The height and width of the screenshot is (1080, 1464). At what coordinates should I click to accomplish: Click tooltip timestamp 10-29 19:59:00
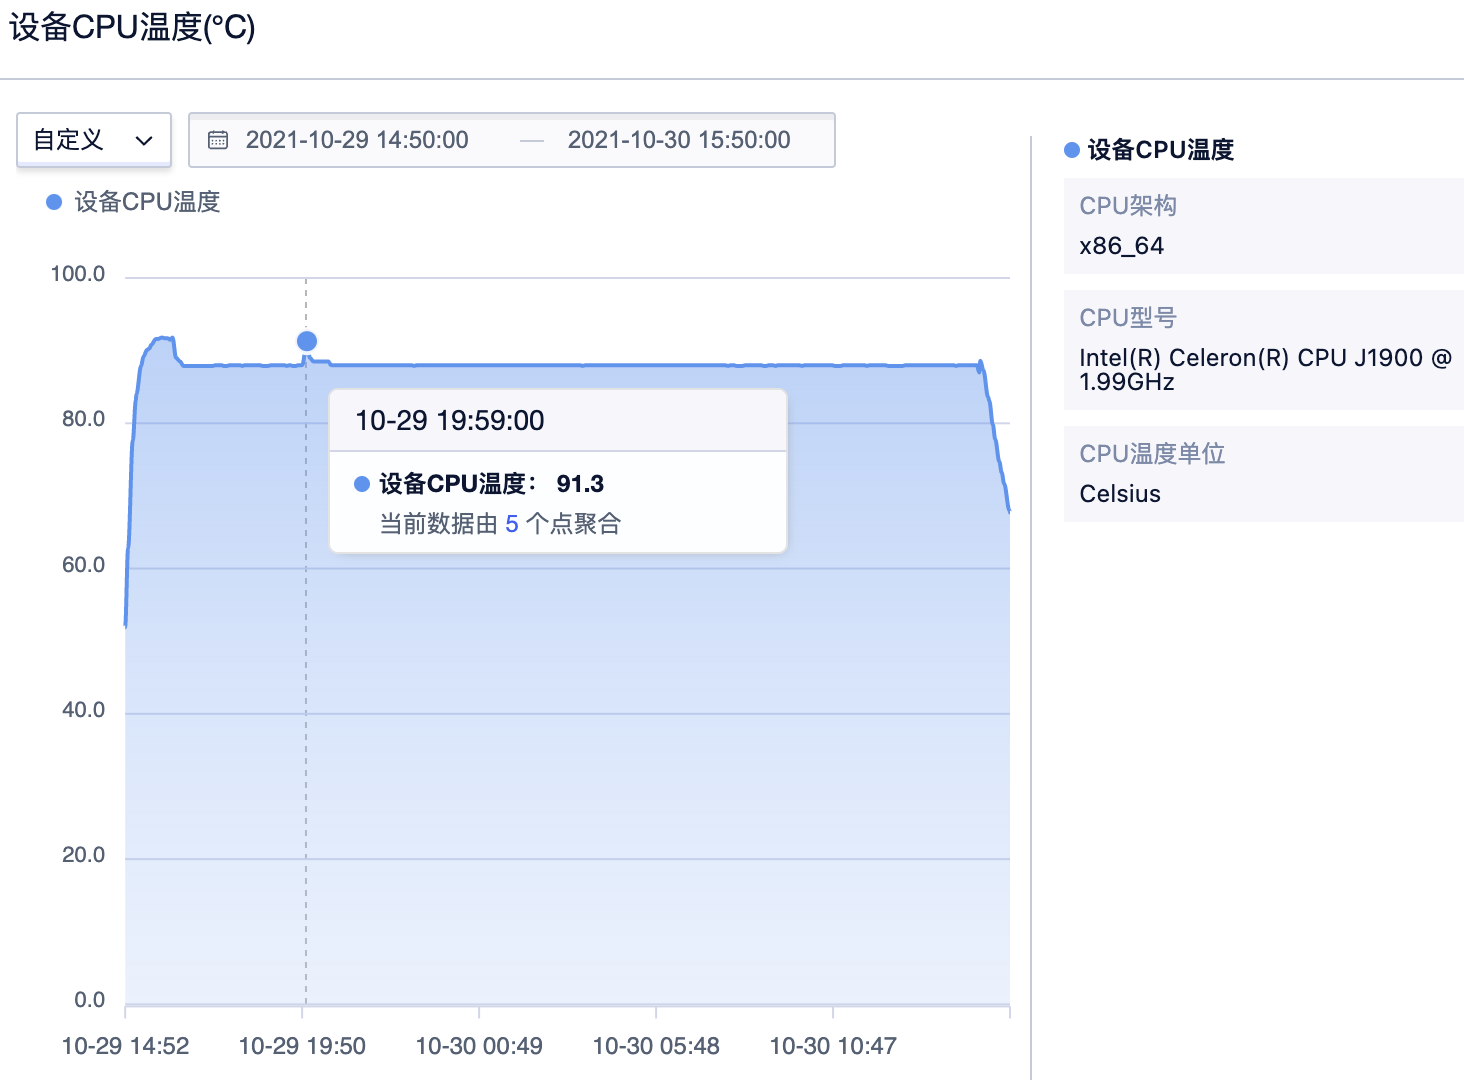click(450, 421)
